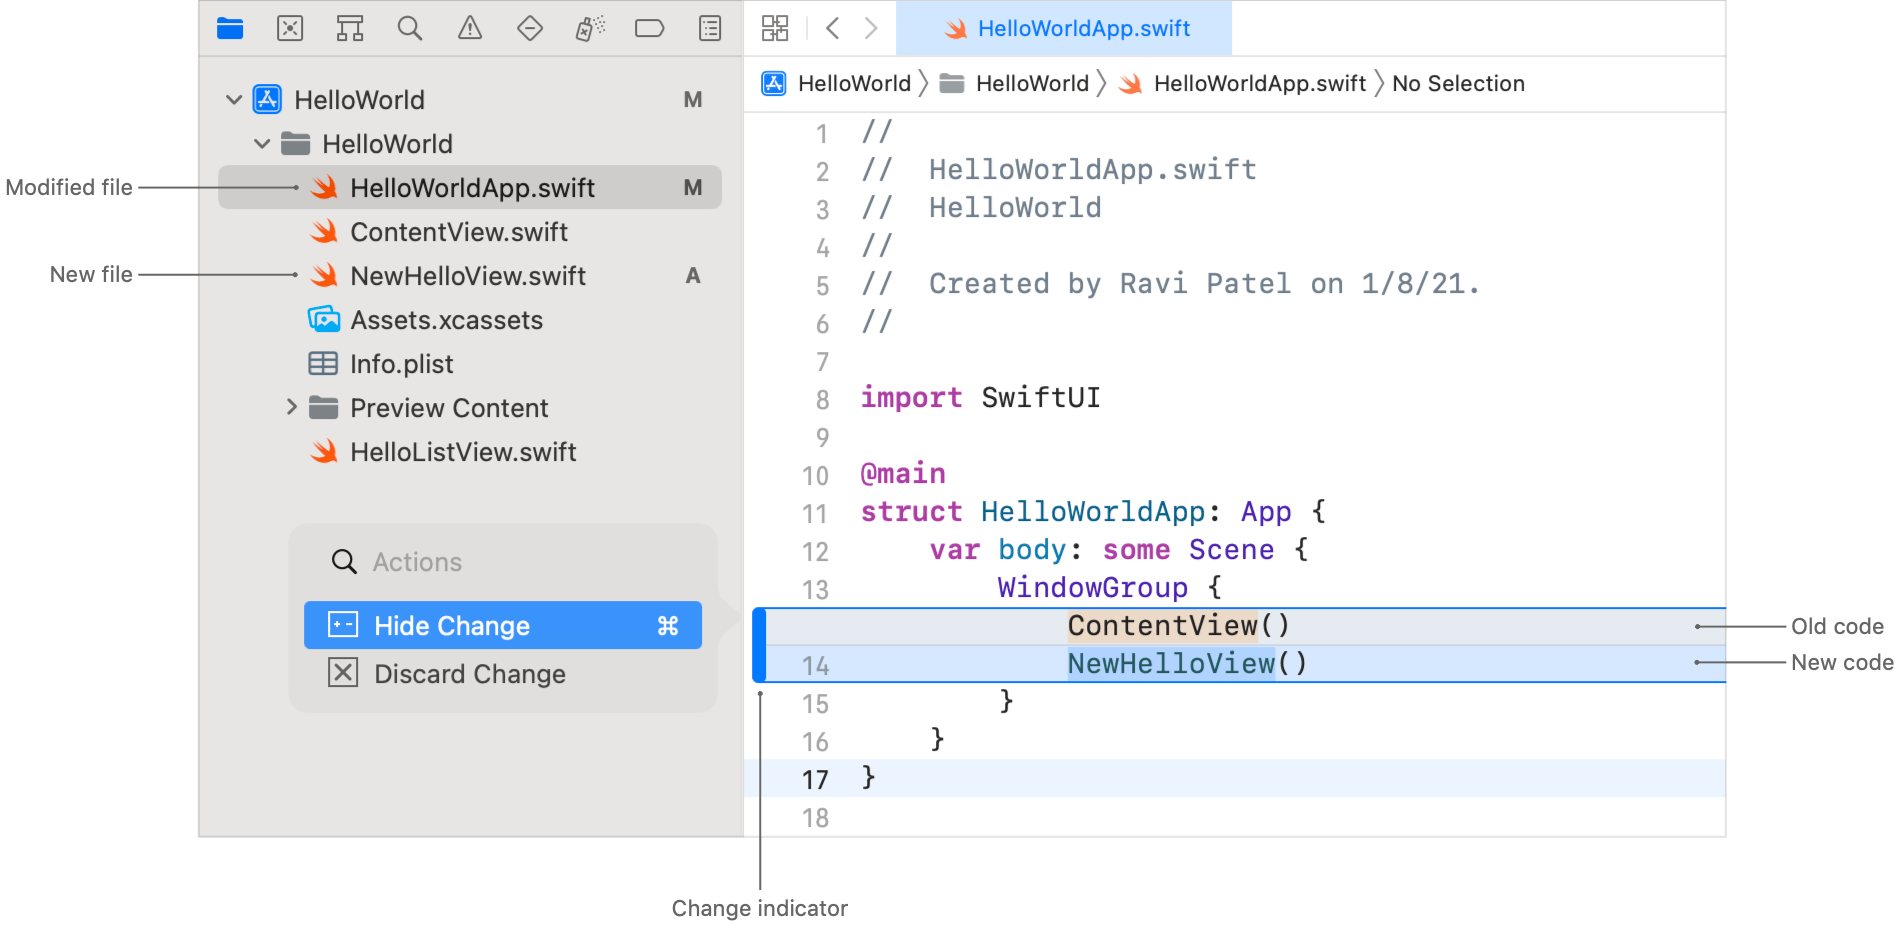Open the Source Control navigator

[290, 28]
